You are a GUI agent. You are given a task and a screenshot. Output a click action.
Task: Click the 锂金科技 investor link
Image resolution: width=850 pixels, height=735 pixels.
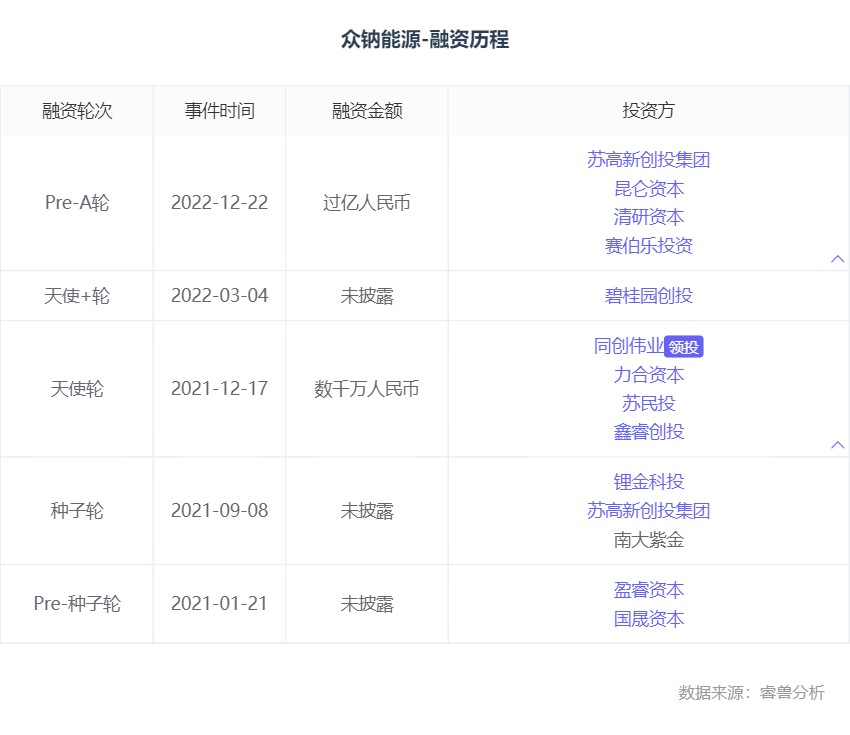point(648,482)
